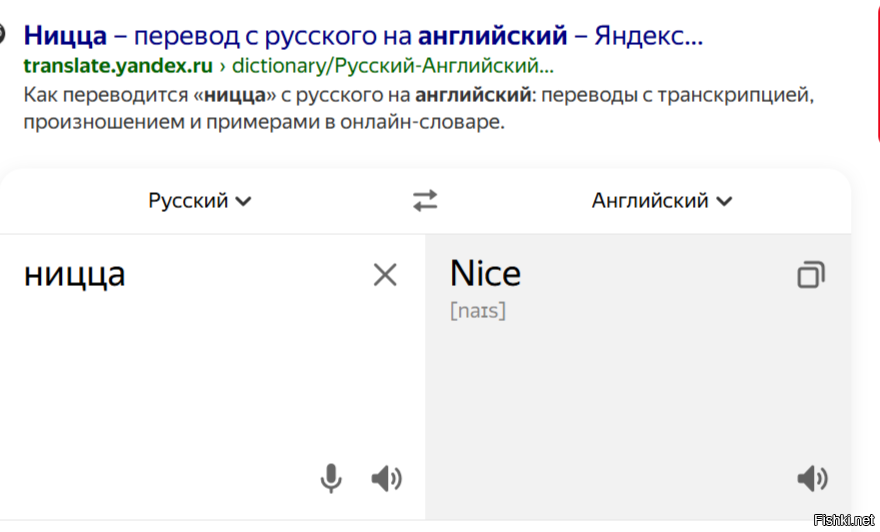880x532 pixels.
Task: Open the Английский target language dropdown
Action: 662,200
